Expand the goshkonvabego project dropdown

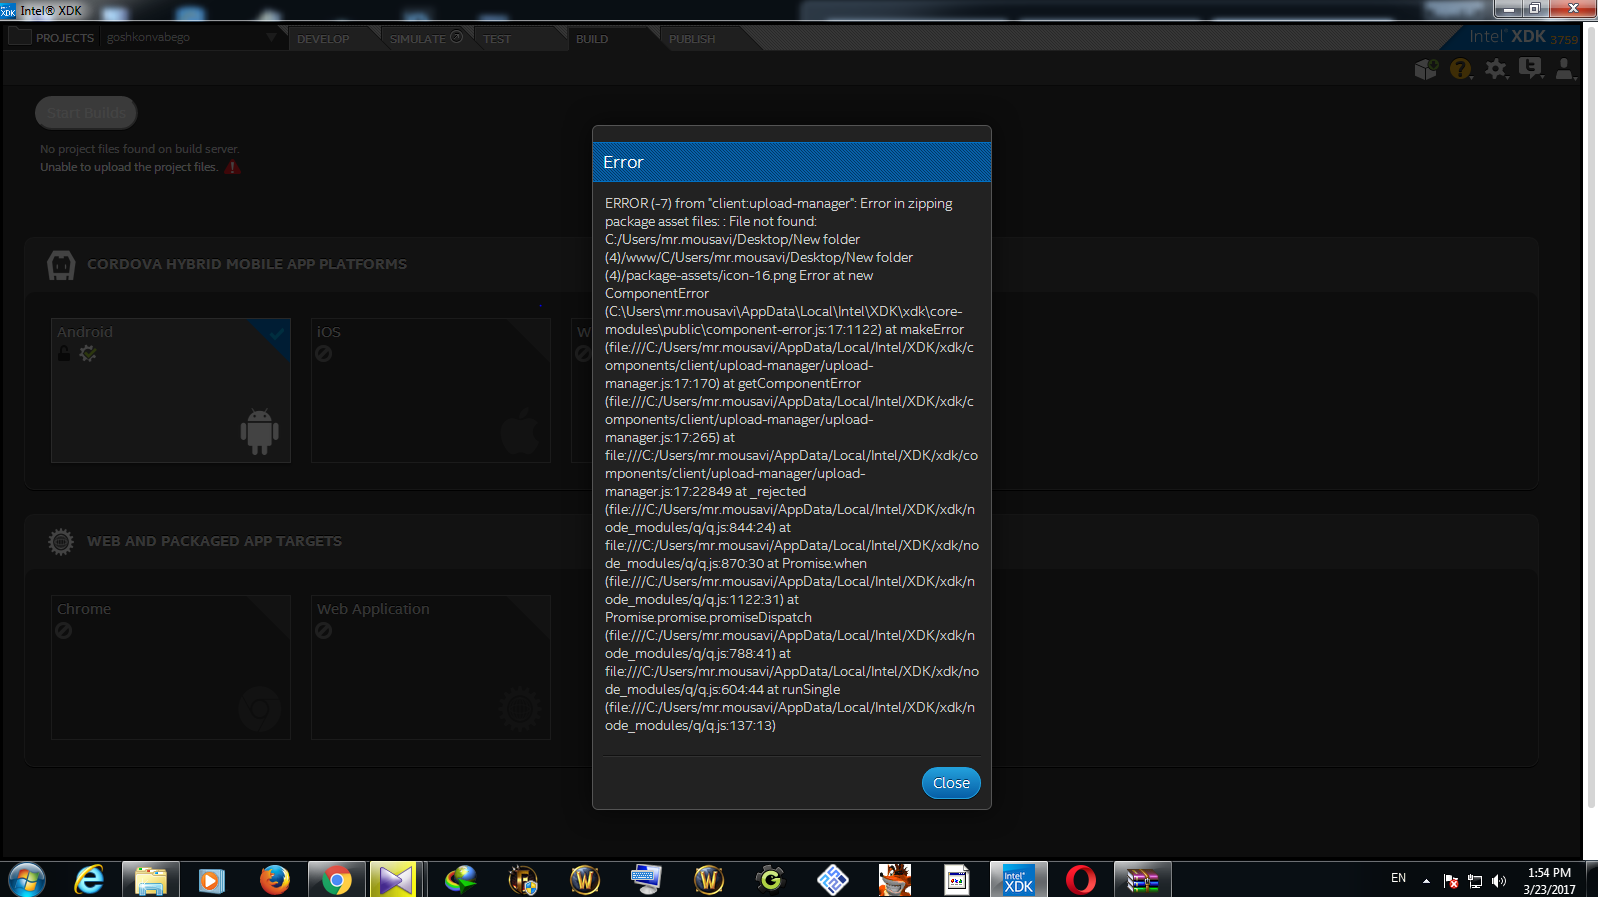[x=271, y=37]
